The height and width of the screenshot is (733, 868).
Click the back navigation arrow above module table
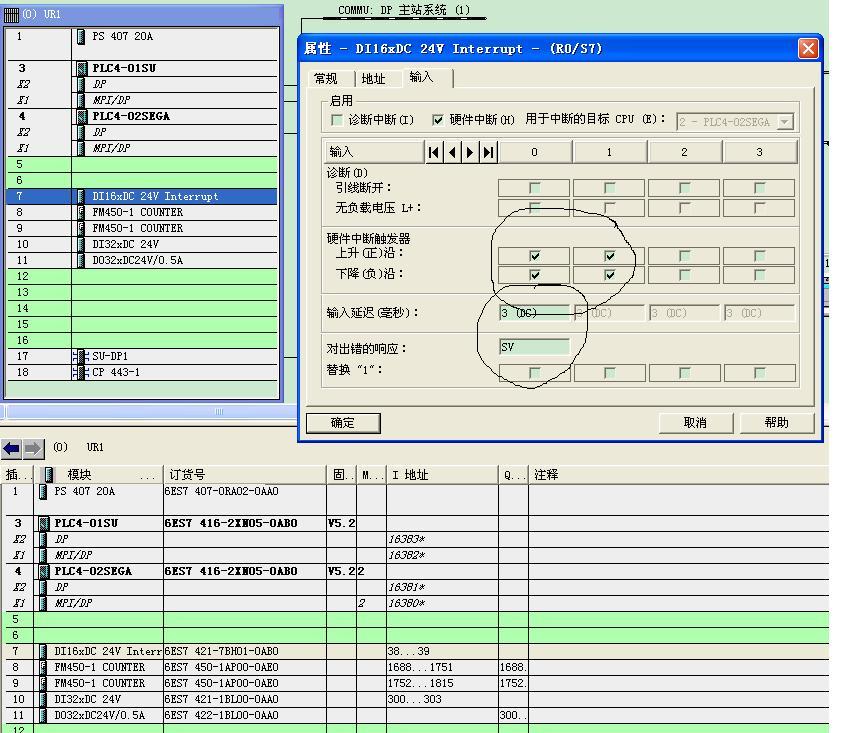(12, 448)
